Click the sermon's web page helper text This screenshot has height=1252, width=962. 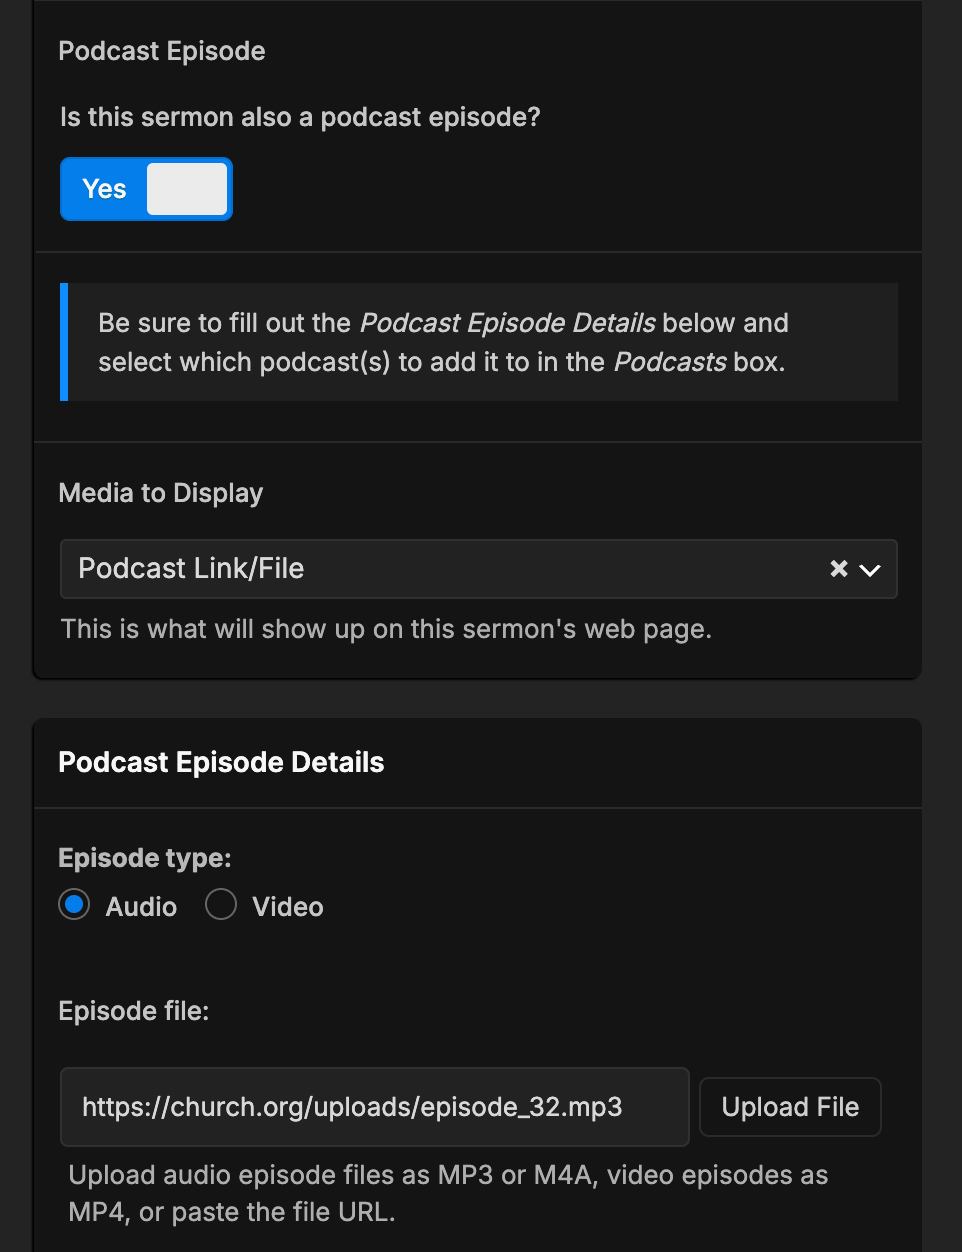pyautogui.click(x=386, y=629)
